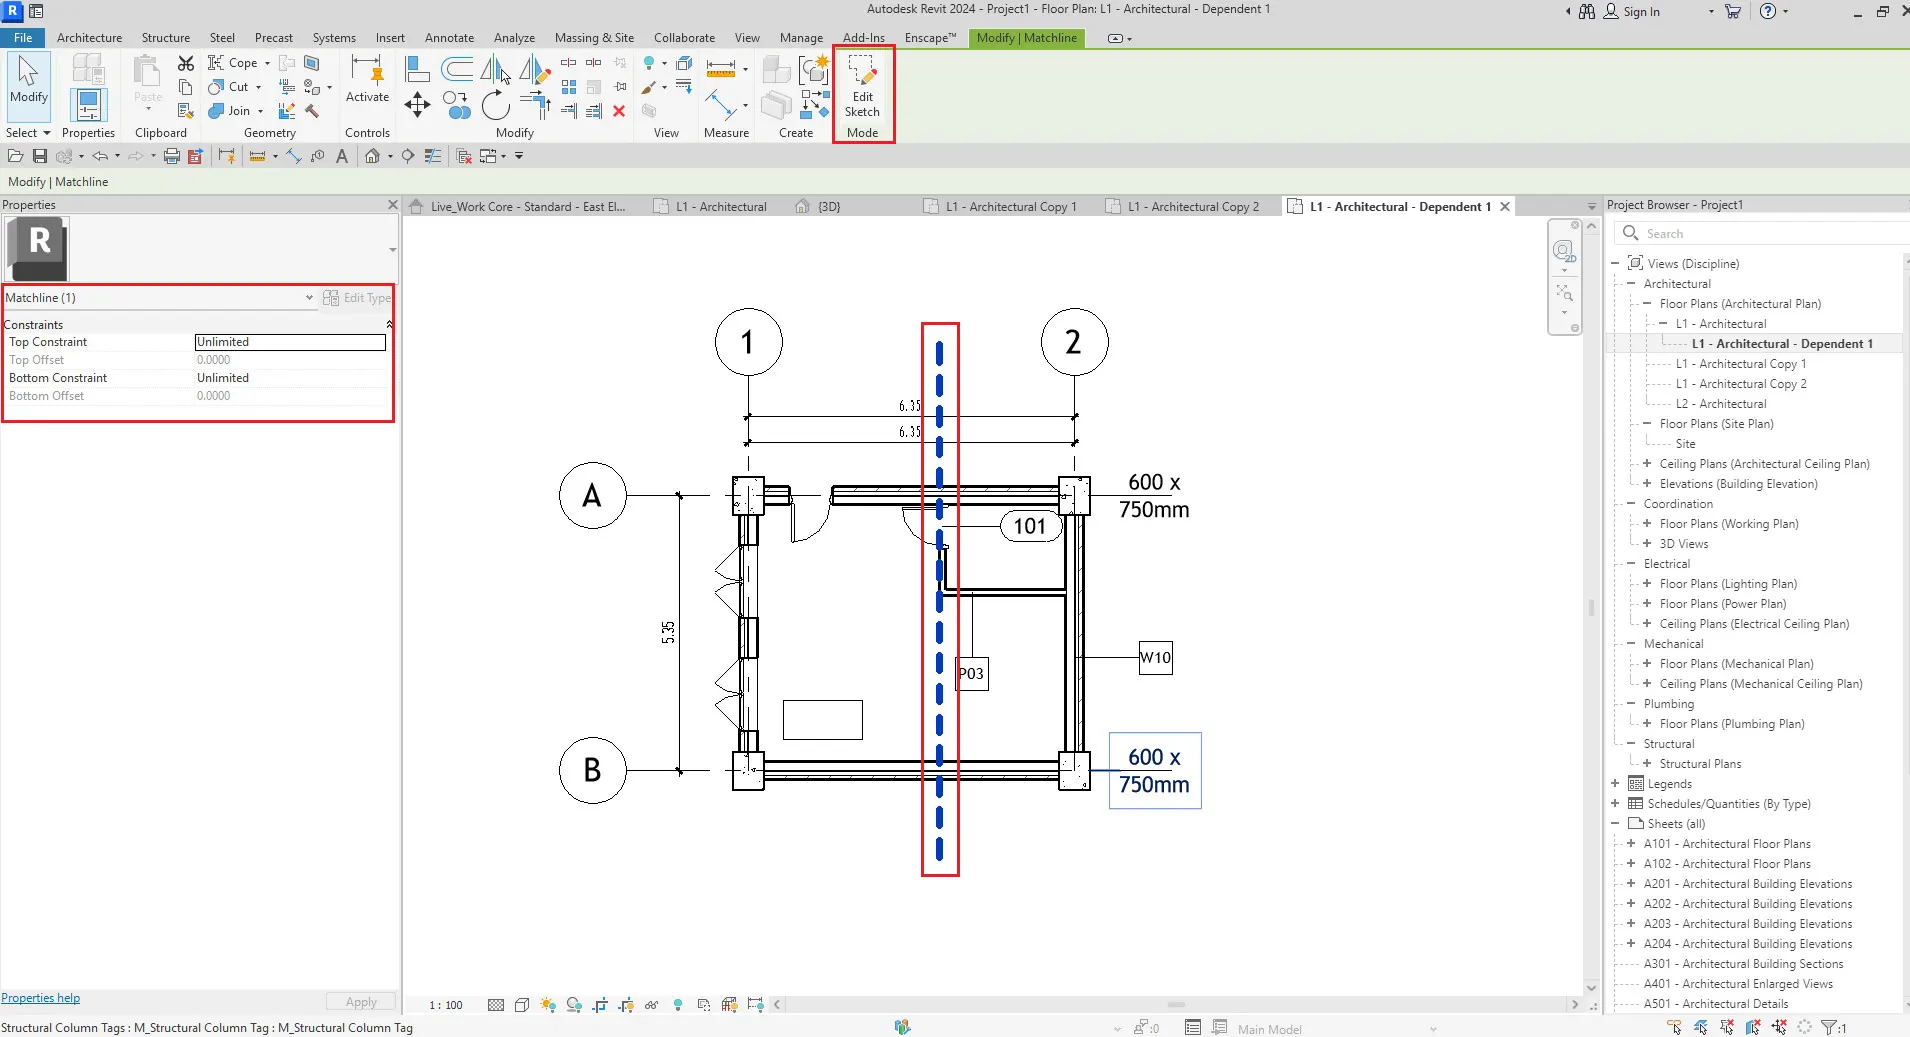This screenshot has width=1910, height=1037.
Task: Select the Copy tool with two circles
Action: pyautogui.click(x=457, y=105)
